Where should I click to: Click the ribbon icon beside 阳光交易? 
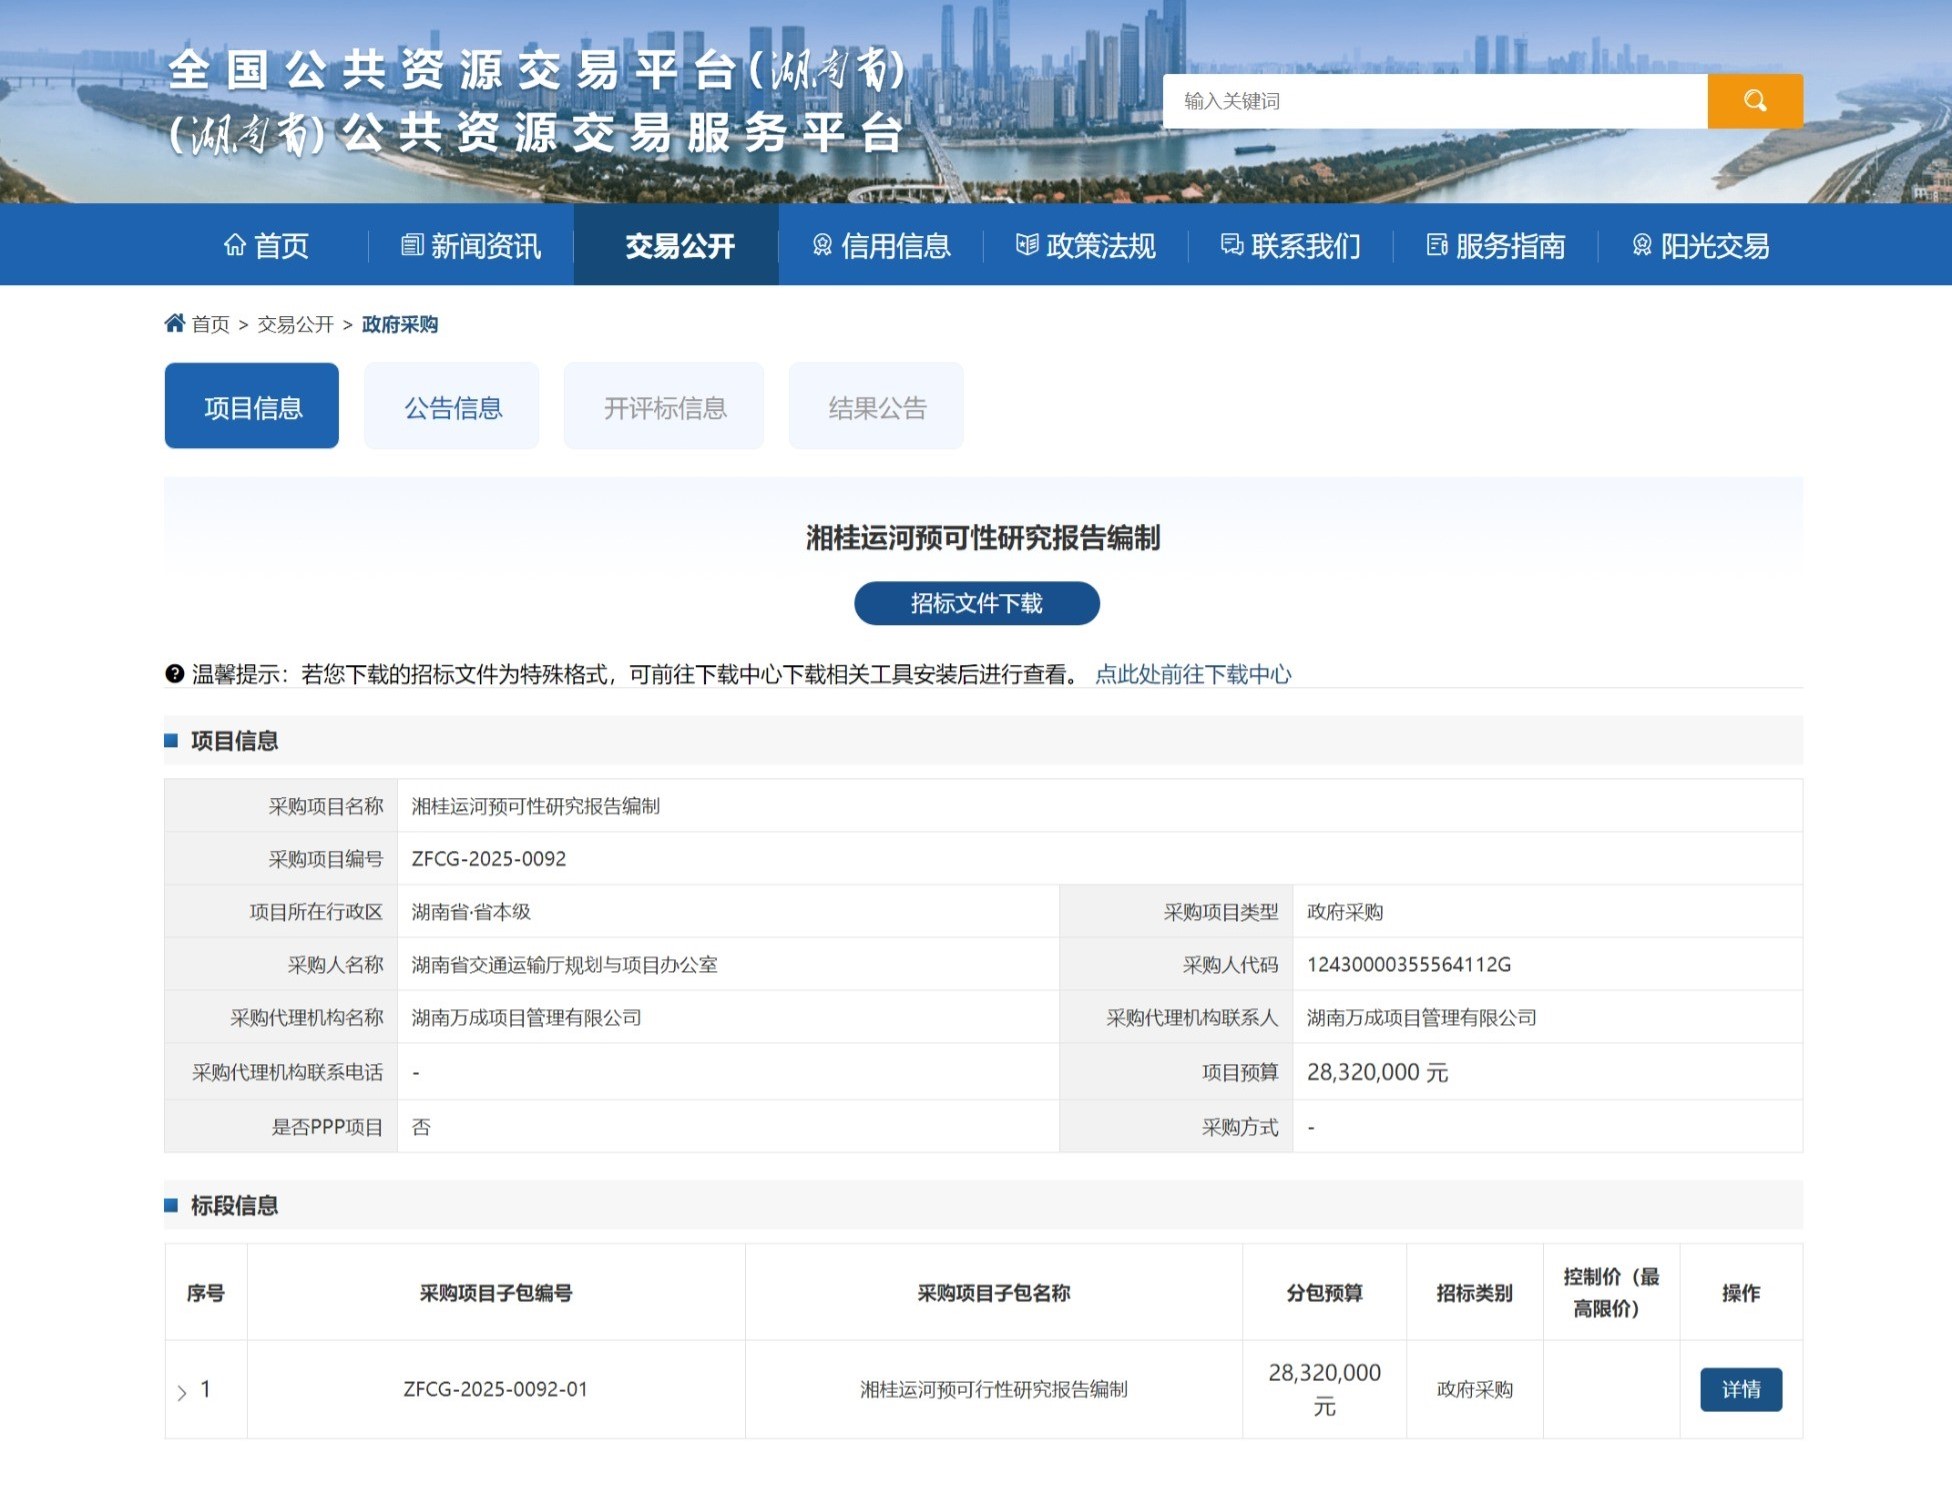pos(1642,245)
